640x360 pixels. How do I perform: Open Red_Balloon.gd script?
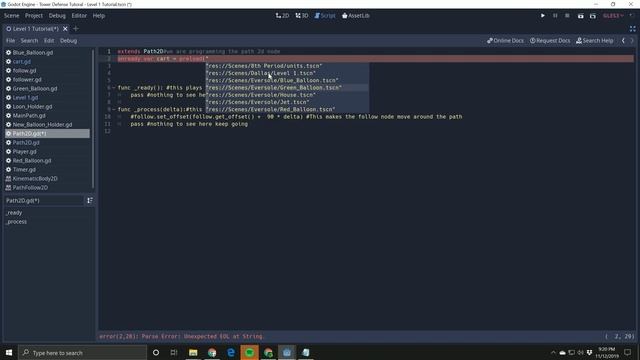[47, 160]
